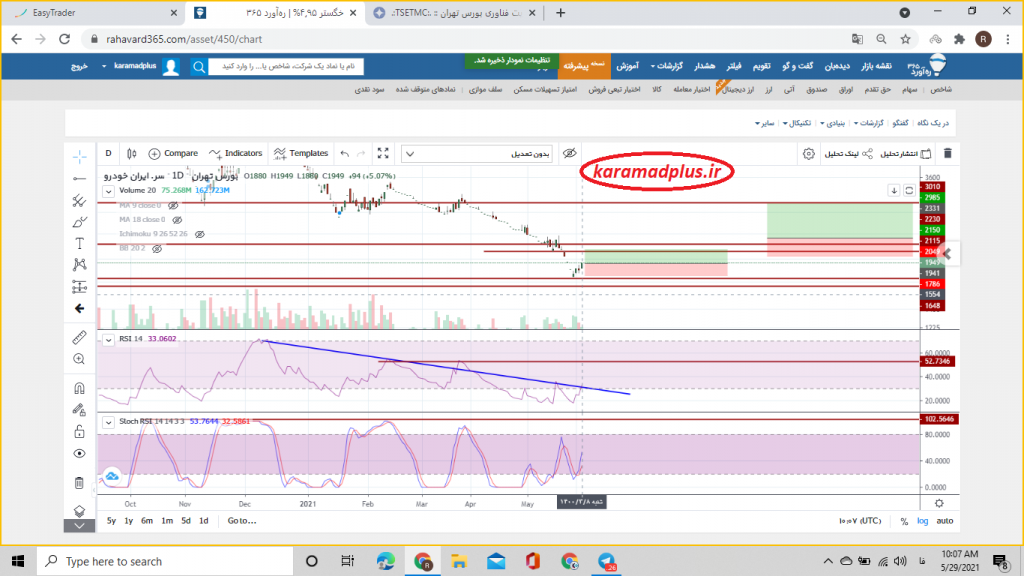Open the prediction and measurement tools

click(x=79, y=287)
